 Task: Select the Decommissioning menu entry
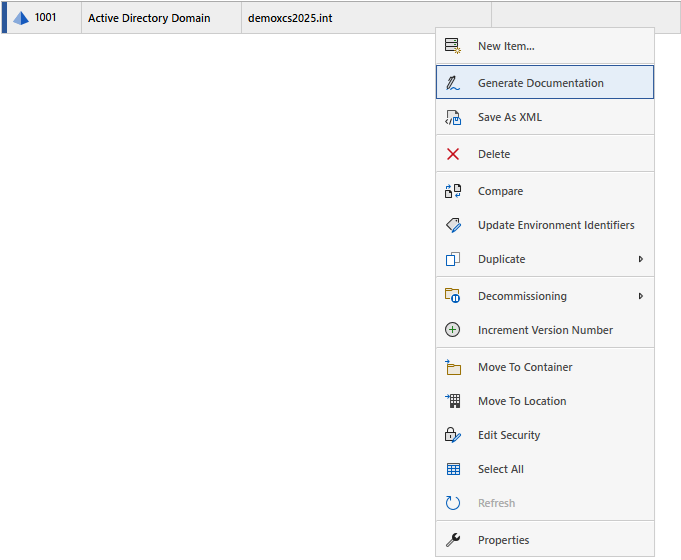522,296
